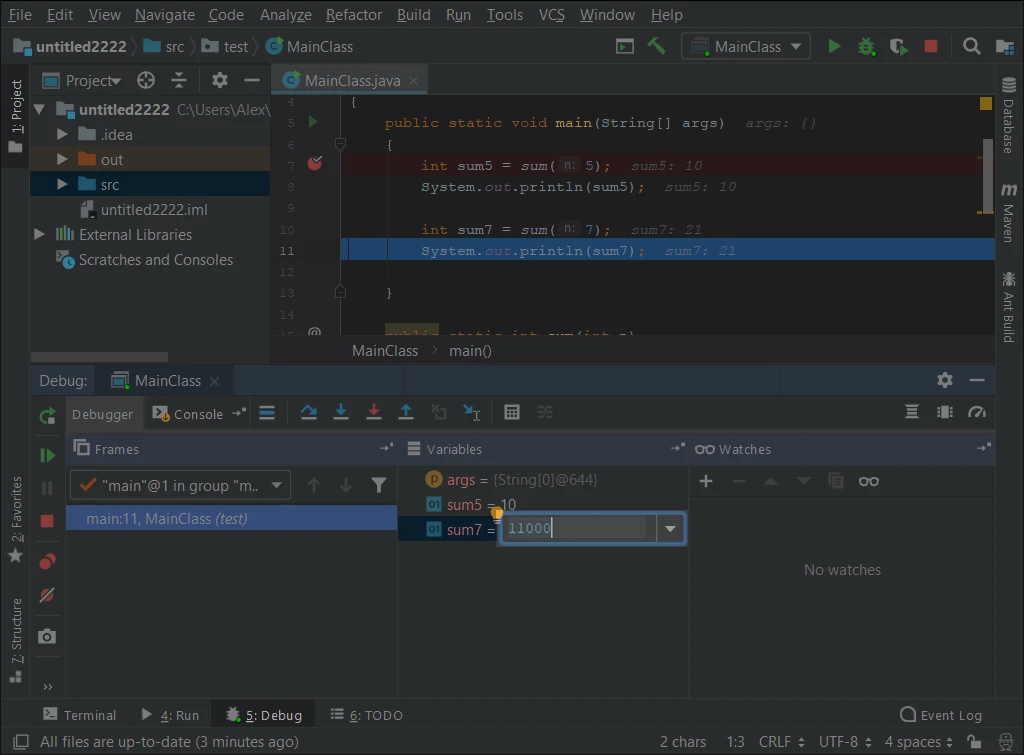Open Evaluate Expression calculator icon
The height and width of the screenshot is (755, 1024).
512,412
